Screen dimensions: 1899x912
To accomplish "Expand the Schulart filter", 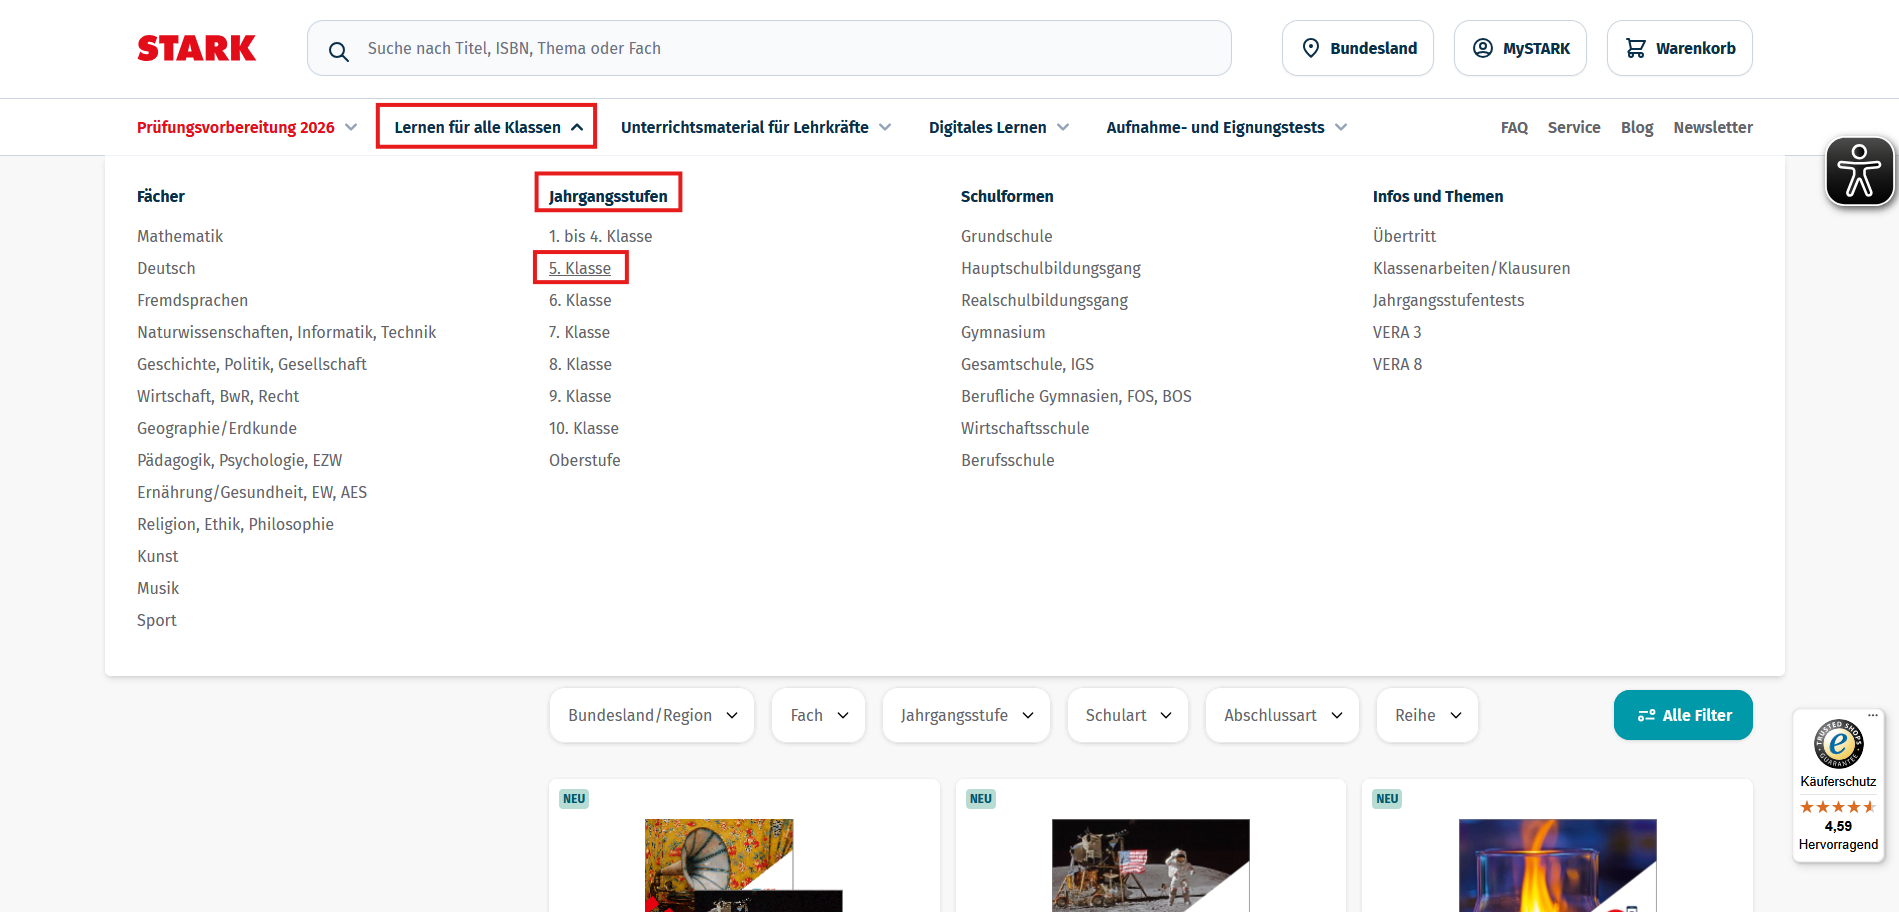I will (1127, 715).
